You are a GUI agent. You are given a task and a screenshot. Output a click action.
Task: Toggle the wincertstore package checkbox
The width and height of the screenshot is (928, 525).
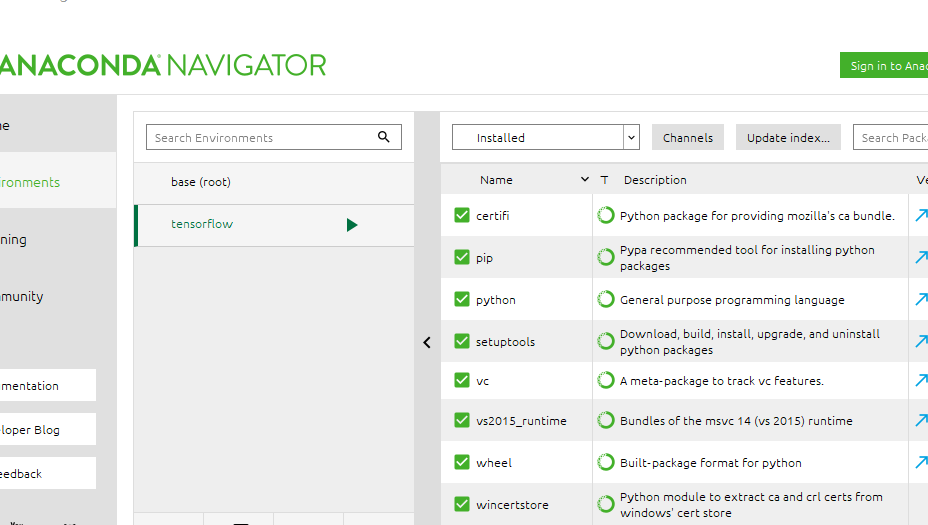[462, 504]
